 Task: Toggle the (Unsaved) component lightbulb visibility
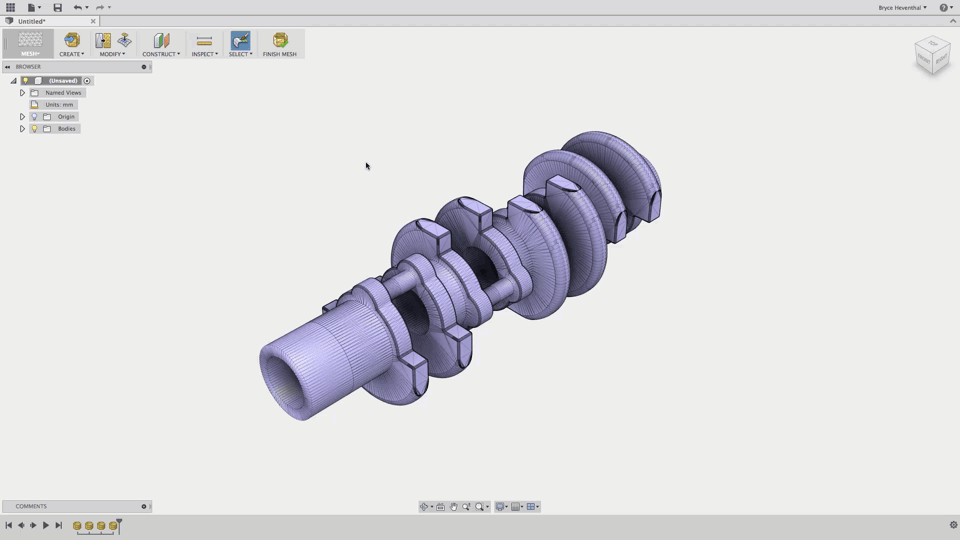coord(25,81)
